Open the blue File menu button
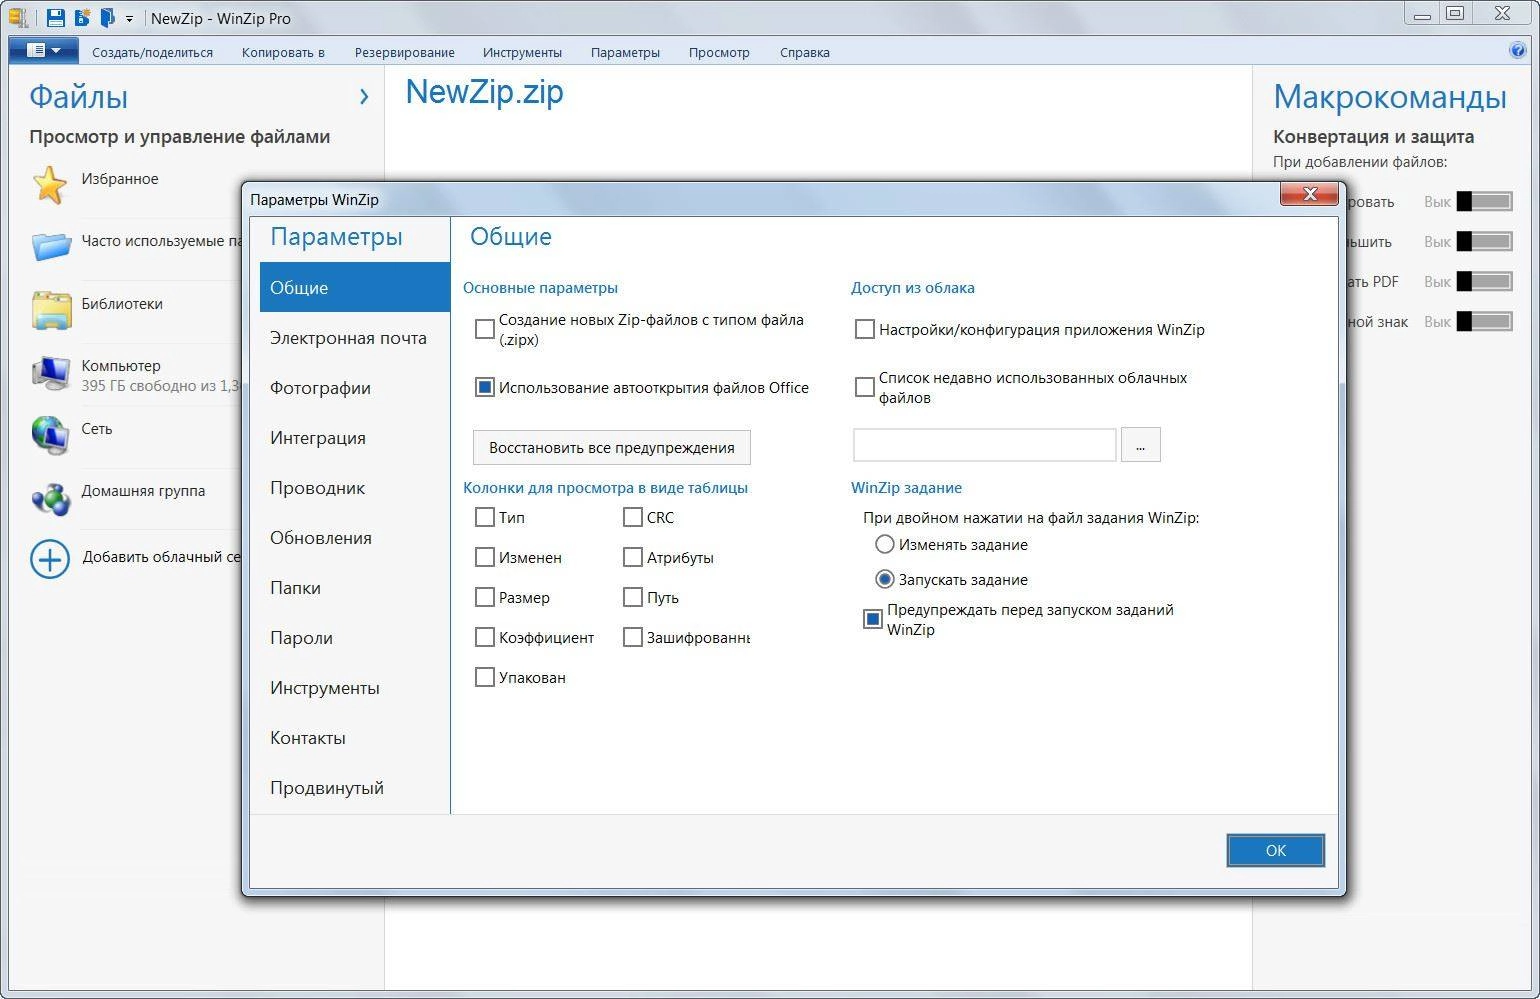The height and width of the screenshot is (999, 1540). click(43, 50)
